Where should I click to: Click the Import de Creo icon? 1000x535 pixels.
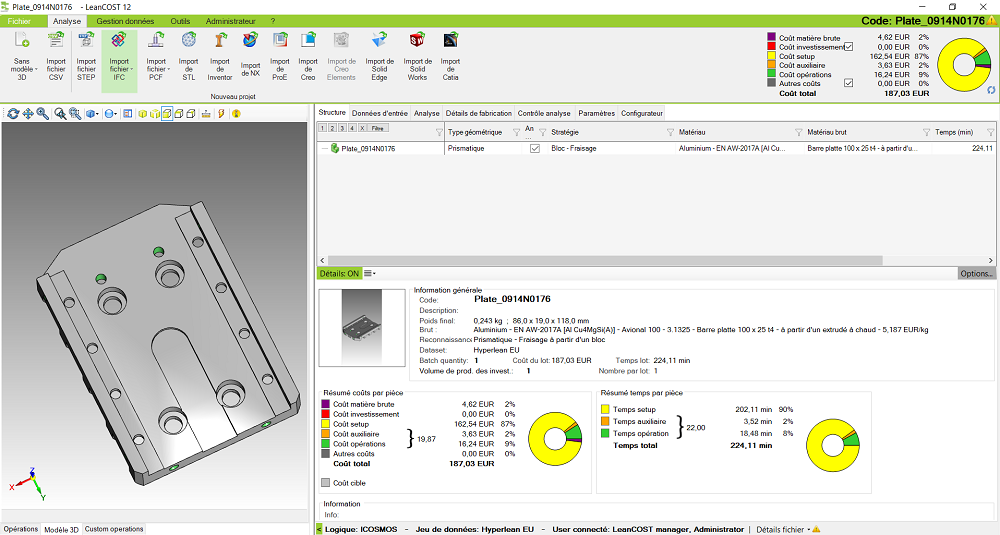coord(308,41)
